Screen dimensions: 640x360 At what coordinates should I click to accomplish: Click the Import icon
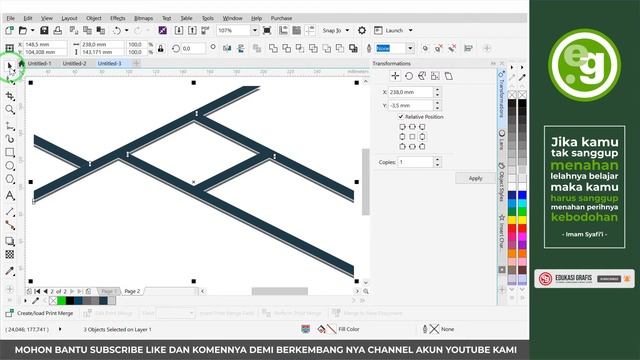point(178,30)
